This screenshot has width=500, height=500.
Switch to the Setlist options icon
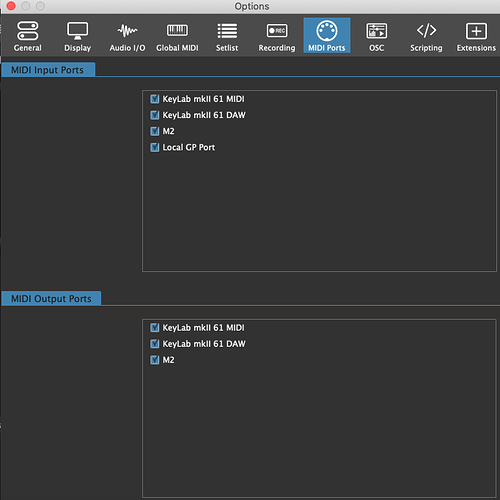pos(227,31)
